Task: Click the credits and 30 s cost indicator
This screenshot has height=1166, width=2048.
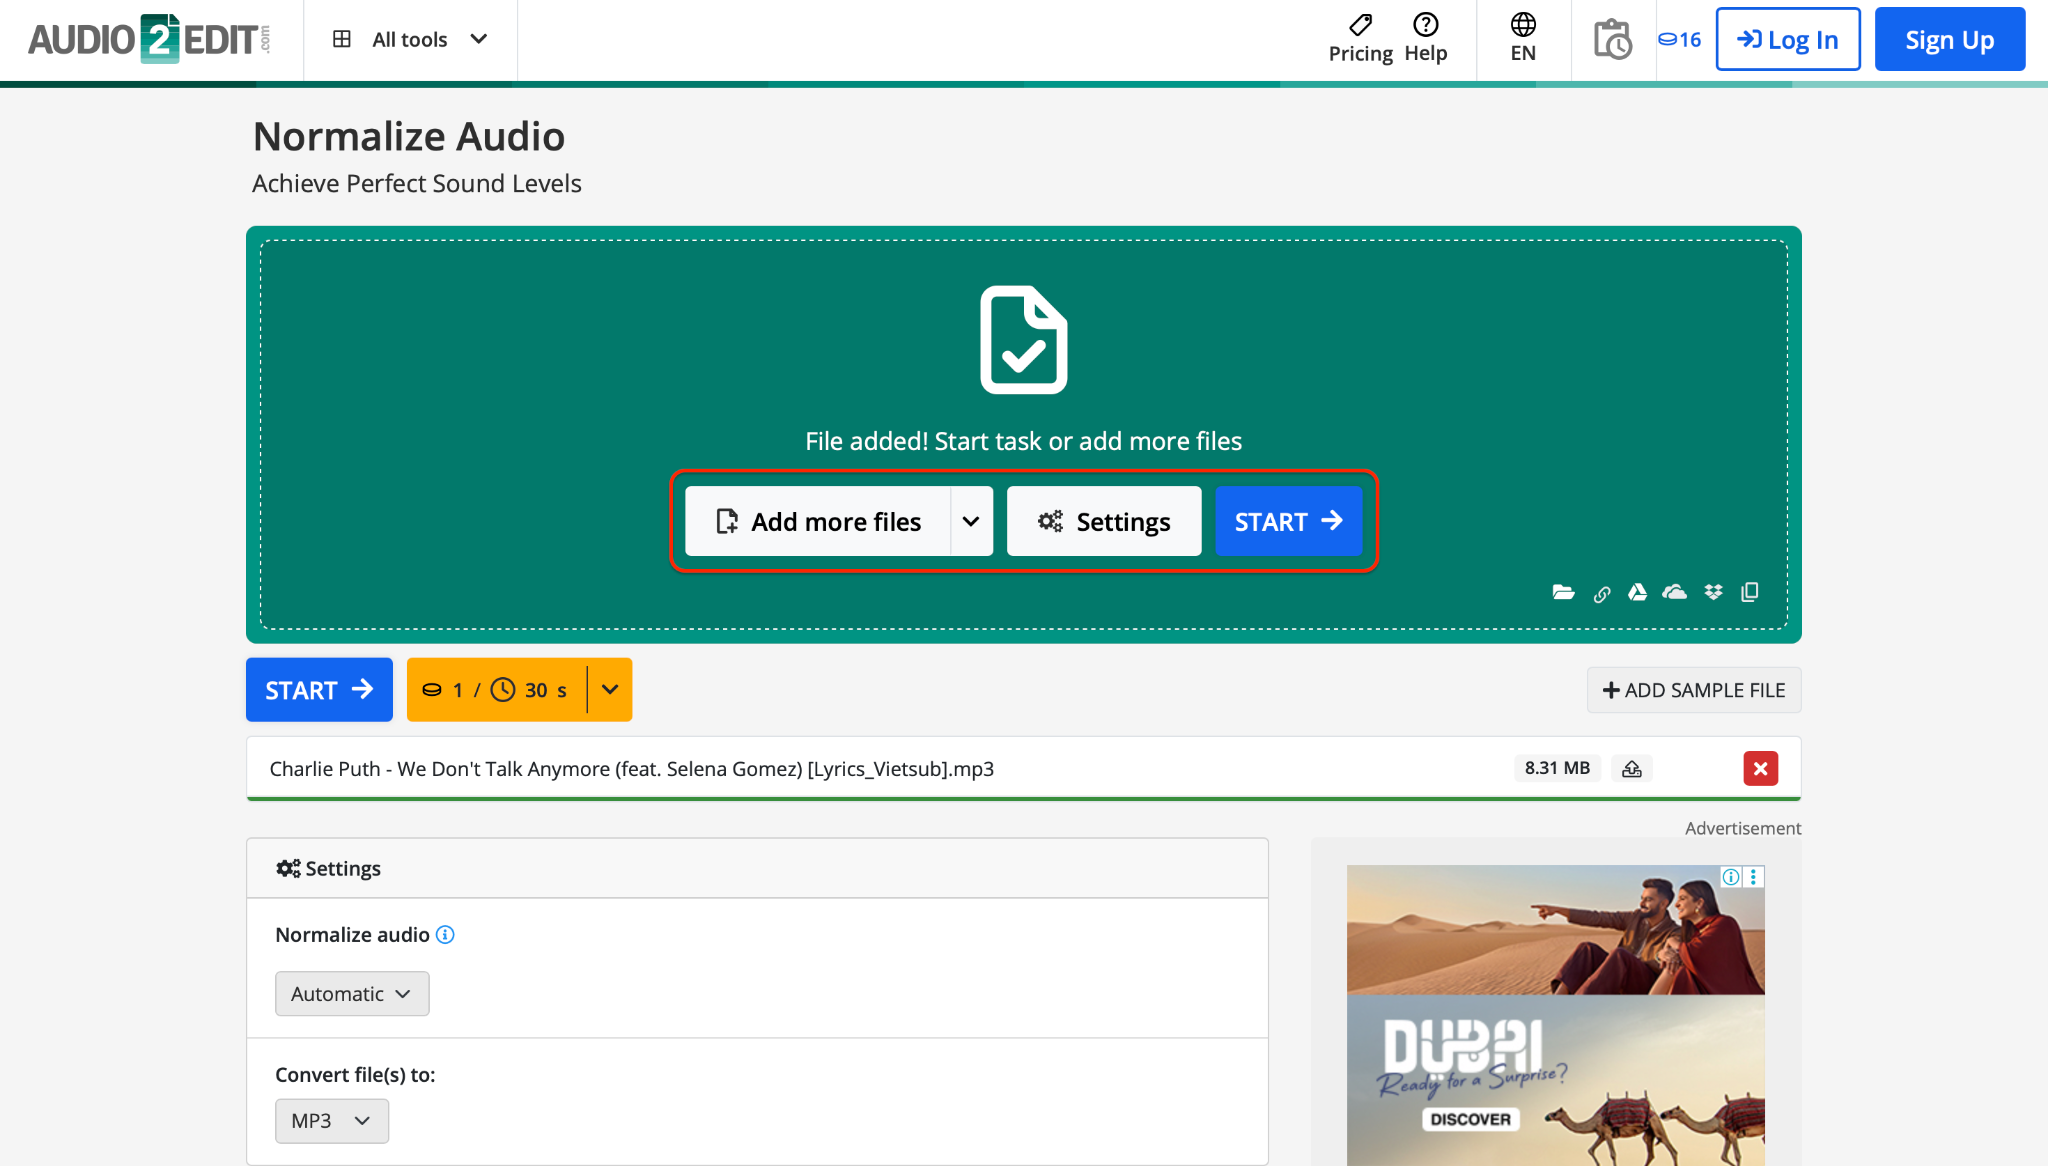Action: (496, 690)
